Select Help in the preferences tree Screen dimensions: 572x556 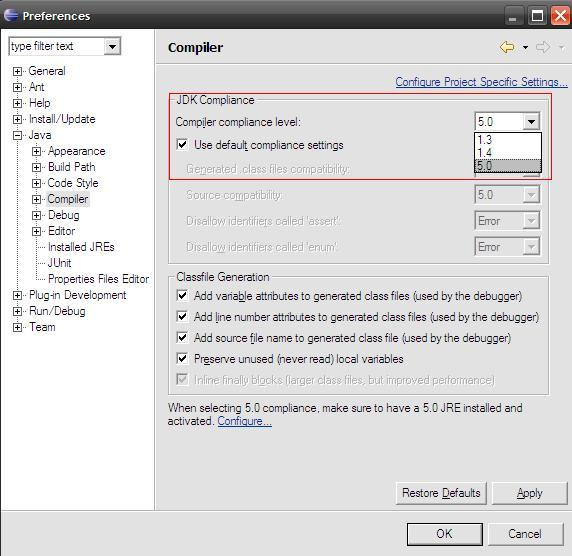point(39,103)
